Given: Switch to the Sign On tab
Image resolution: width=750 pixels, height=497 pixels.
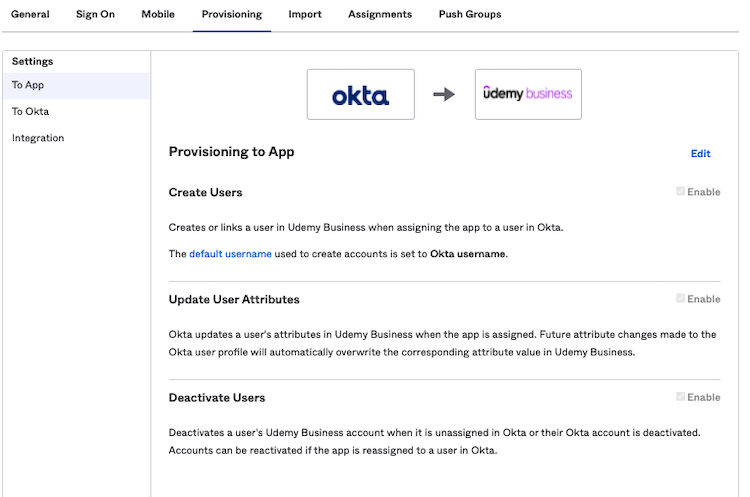Looking at the screenshot, I should point(95,15).
